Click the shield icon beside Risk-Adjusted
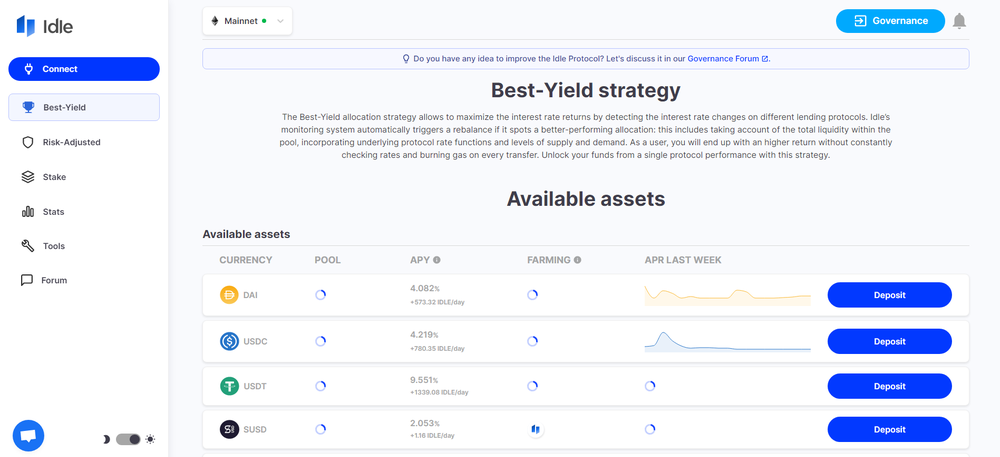 [27, 142]
